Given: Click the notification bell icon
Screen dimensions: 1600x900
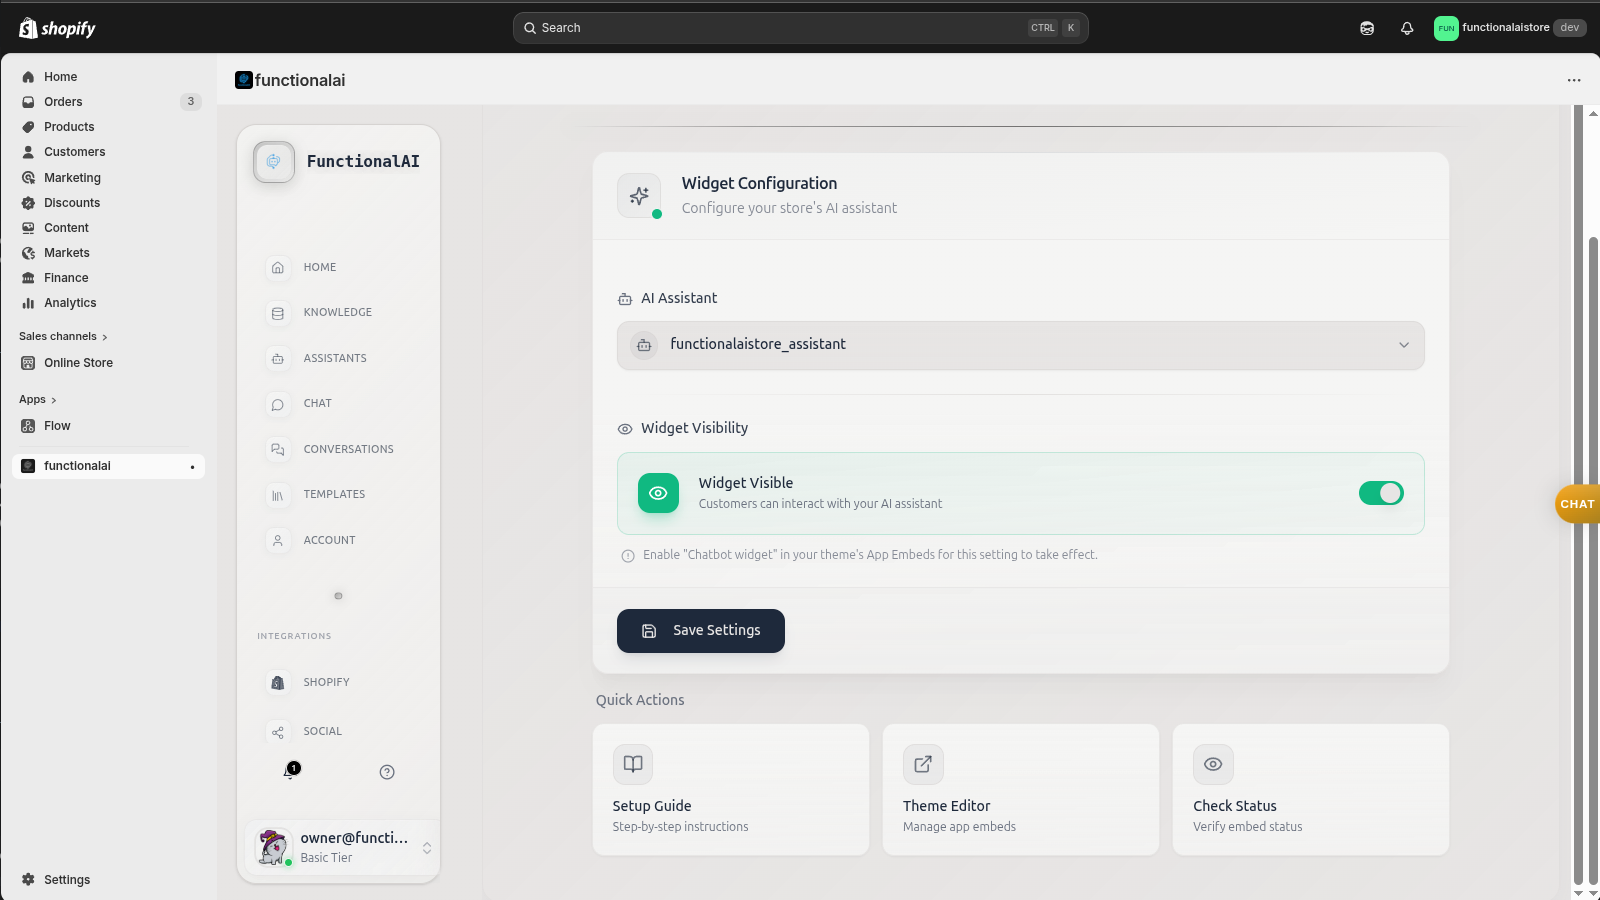Looking at the screenshot, I should pos(1406,27).
